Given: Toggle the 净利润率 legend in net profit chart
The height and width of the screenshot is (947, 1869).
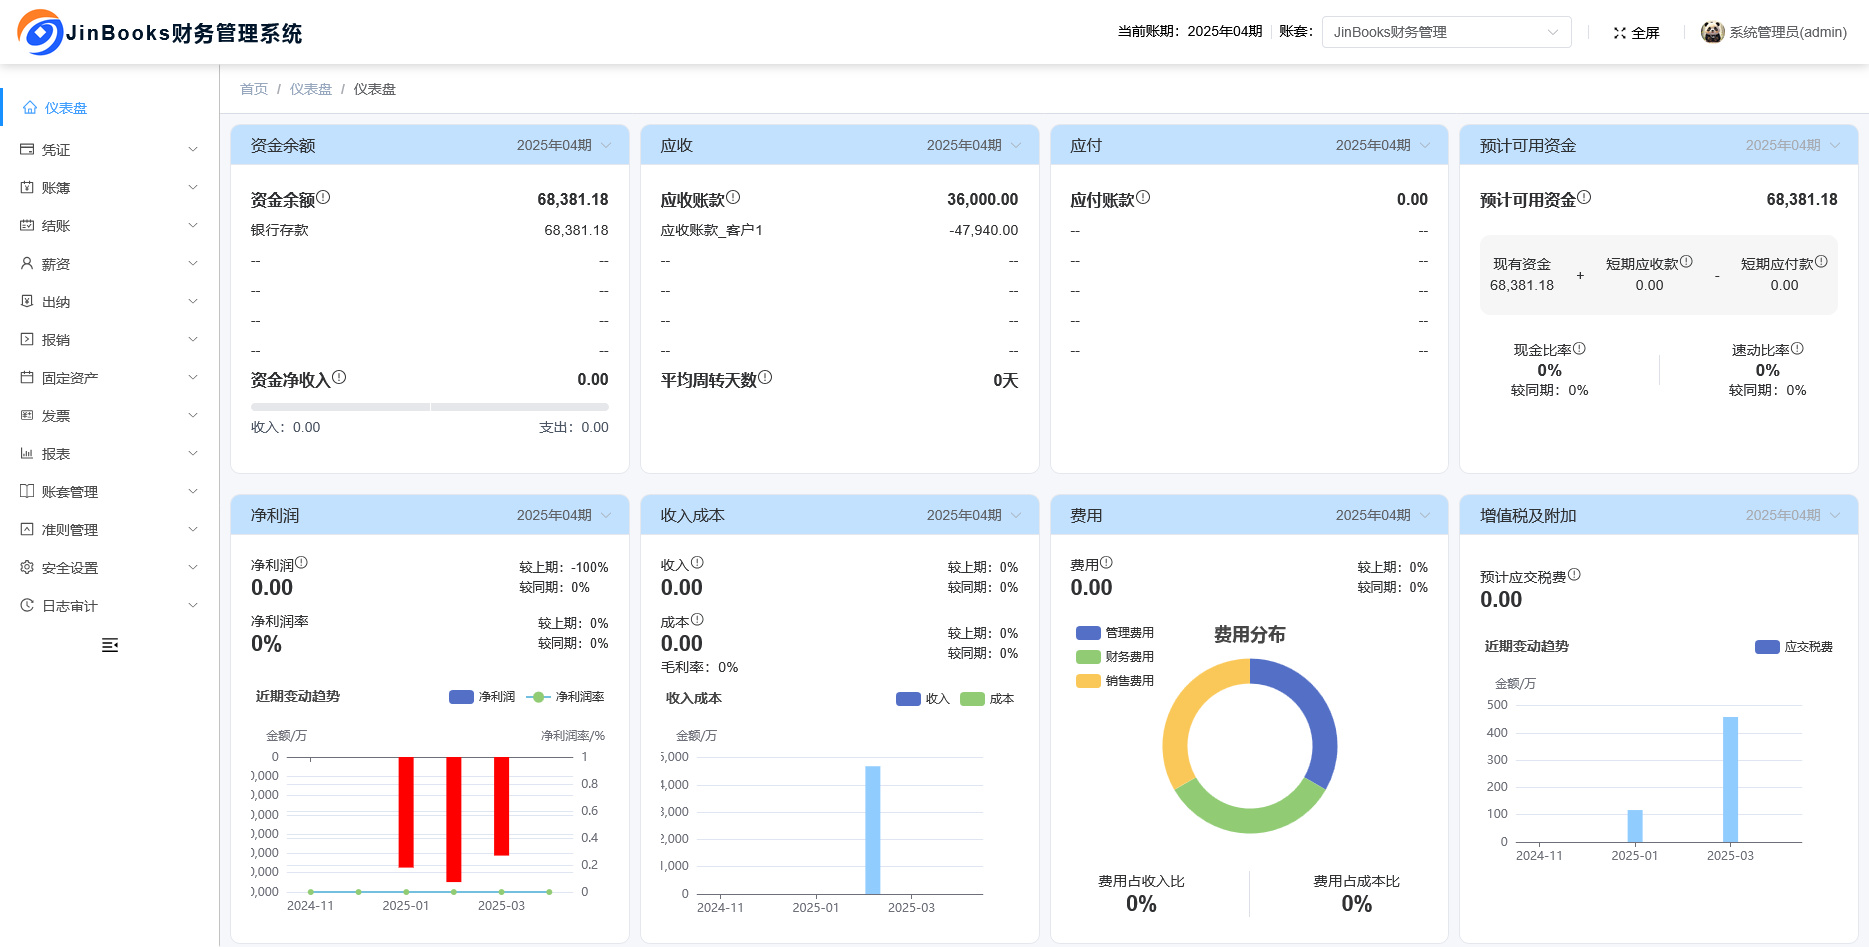Looking at the screenshot, I should pos(573,697).
